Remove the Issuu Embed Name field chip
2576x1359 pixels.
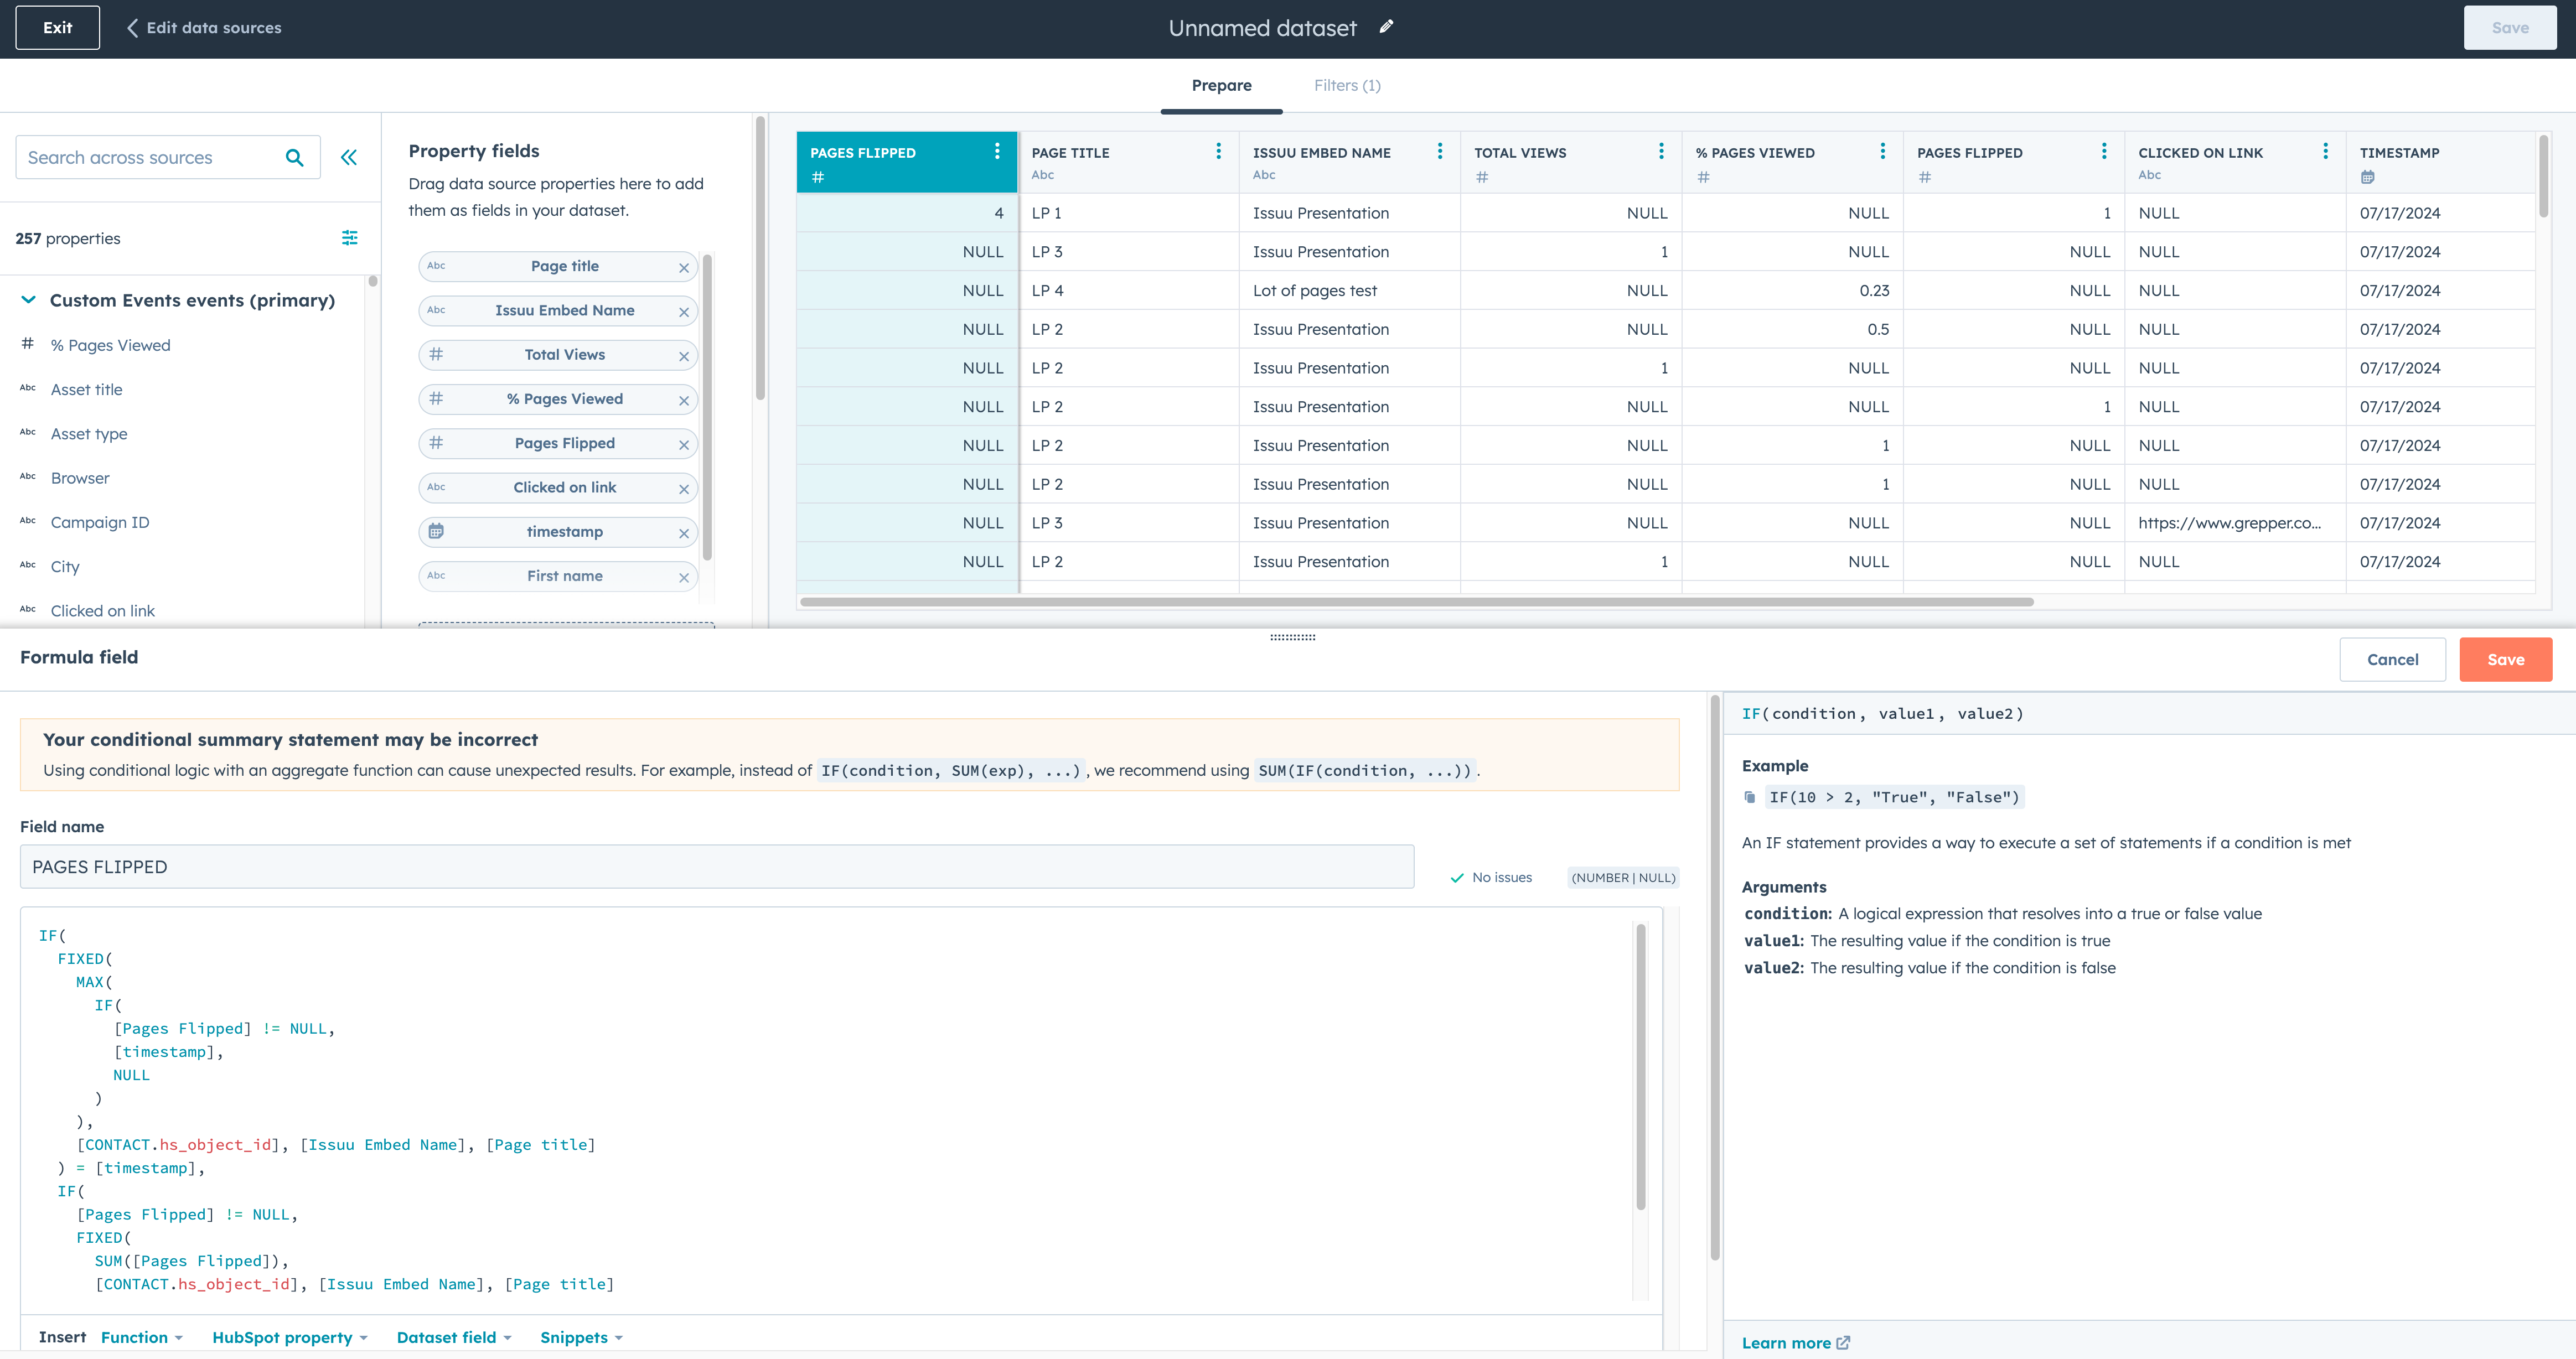click(x=684, y=312)
